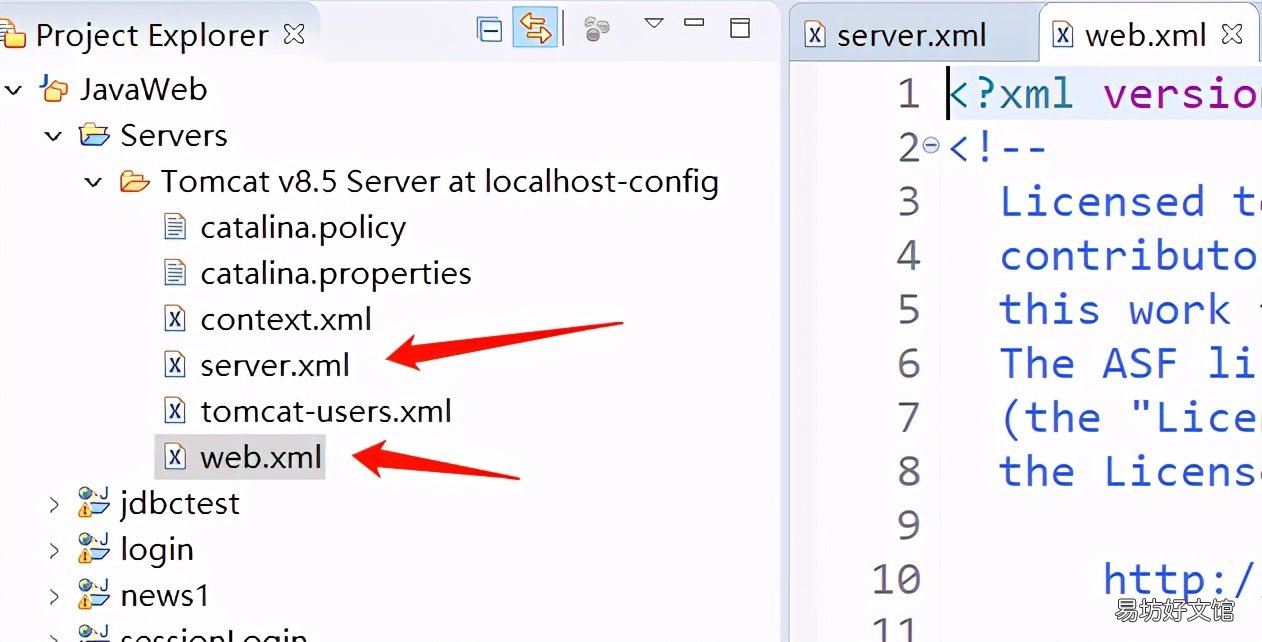
Task: Click line number 6 in editor gutter
Action: [x=908, y=363]
